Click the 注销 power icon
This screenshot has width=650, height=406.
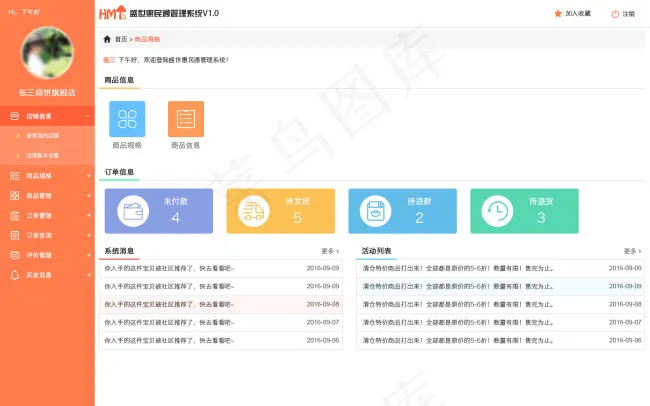pyautogui.click(x=615, y=14)
